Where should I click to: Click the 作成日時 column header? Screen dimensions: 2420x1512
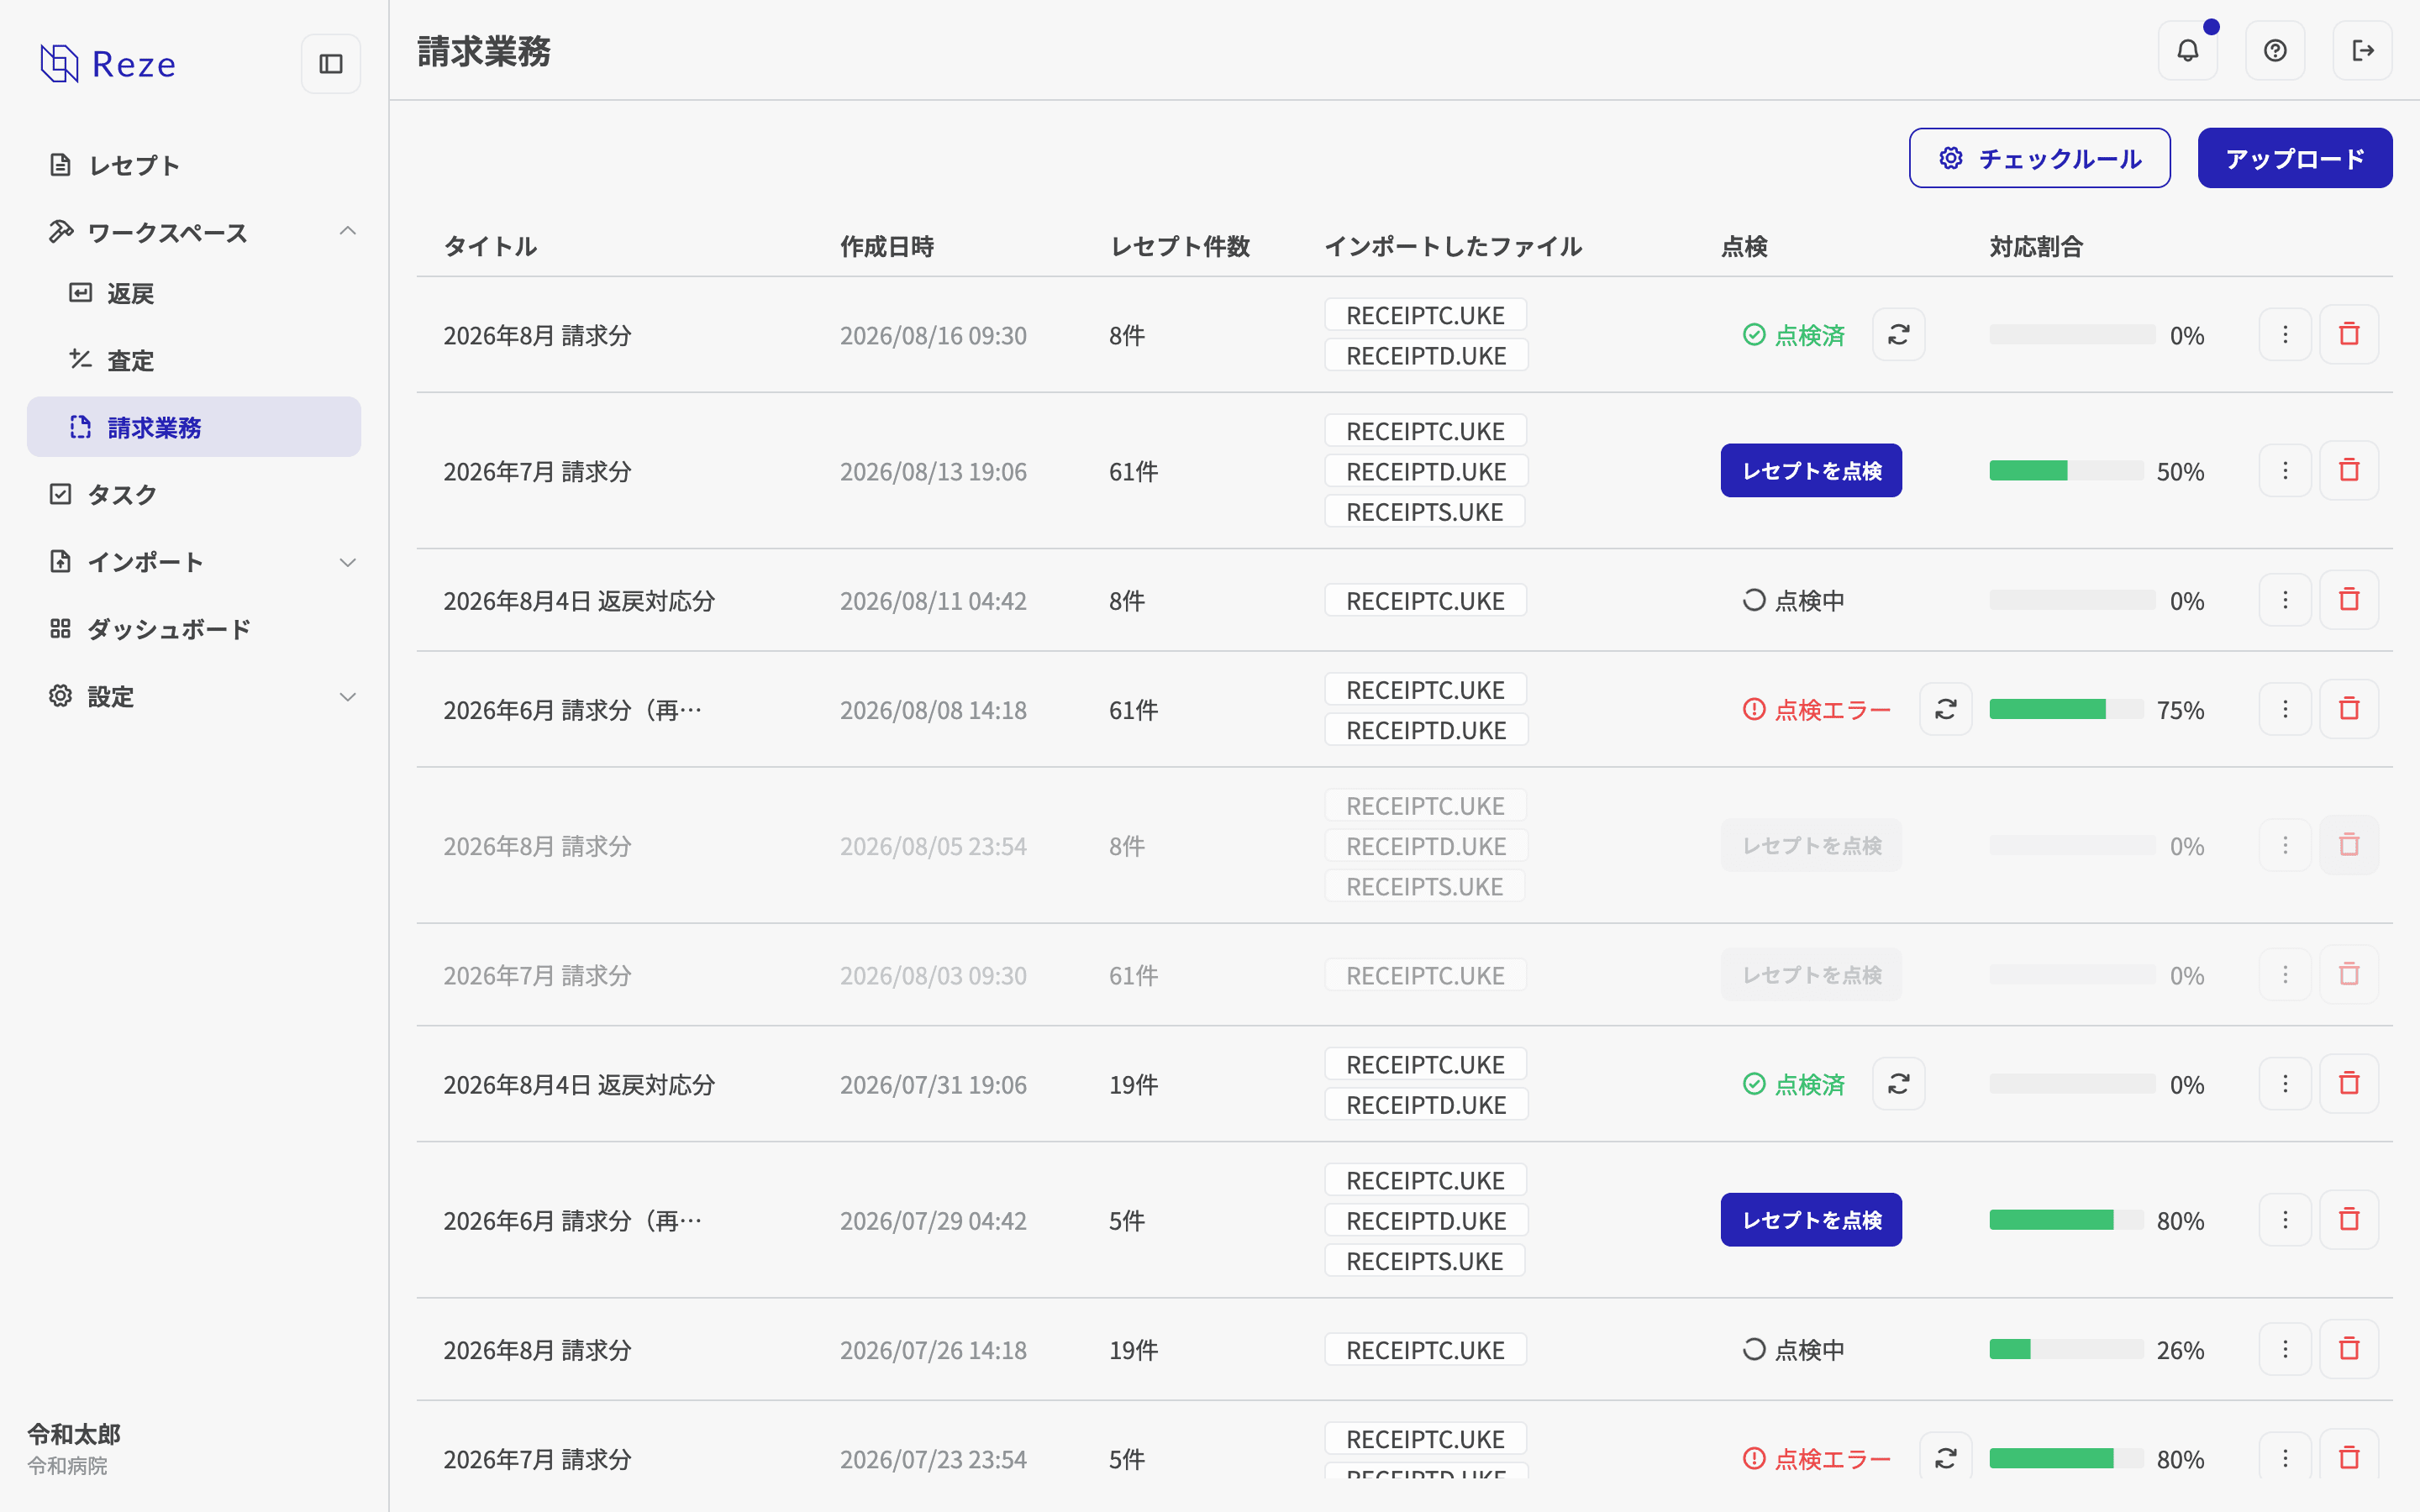(x=887, y=247)
